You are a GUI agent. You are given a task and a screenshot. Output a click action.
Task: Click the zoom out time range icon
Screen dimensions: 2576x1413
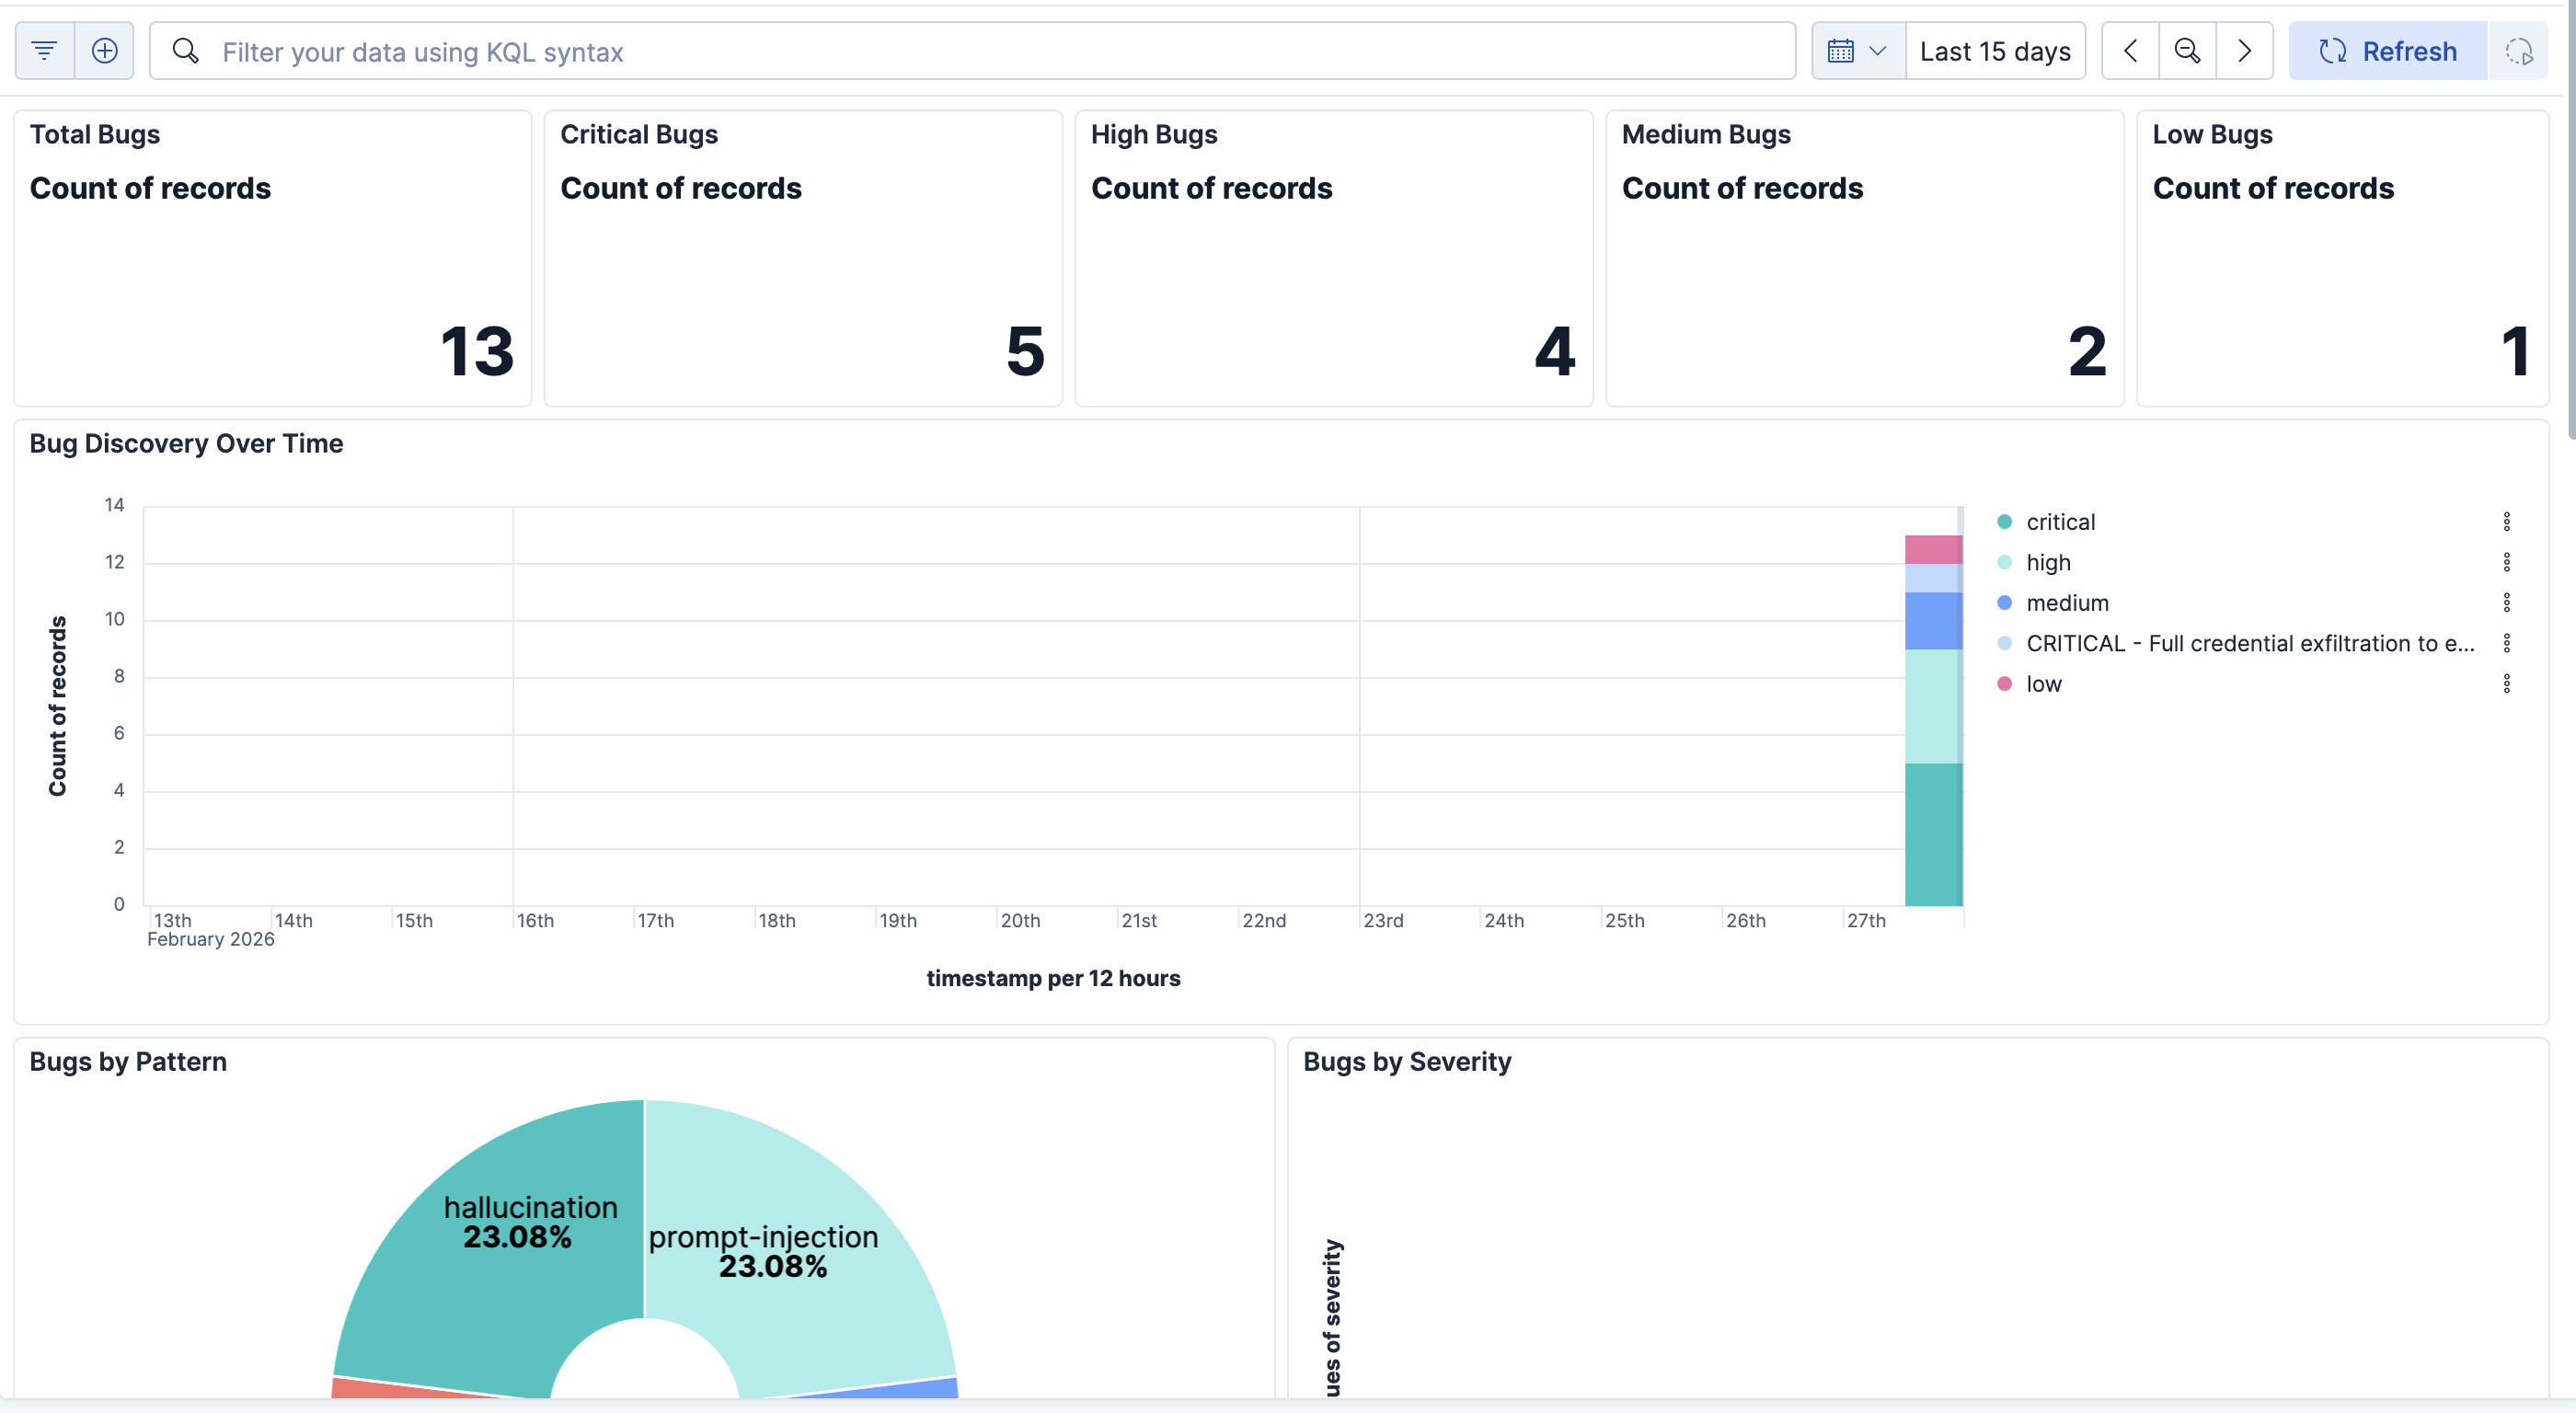(2187, 51)
